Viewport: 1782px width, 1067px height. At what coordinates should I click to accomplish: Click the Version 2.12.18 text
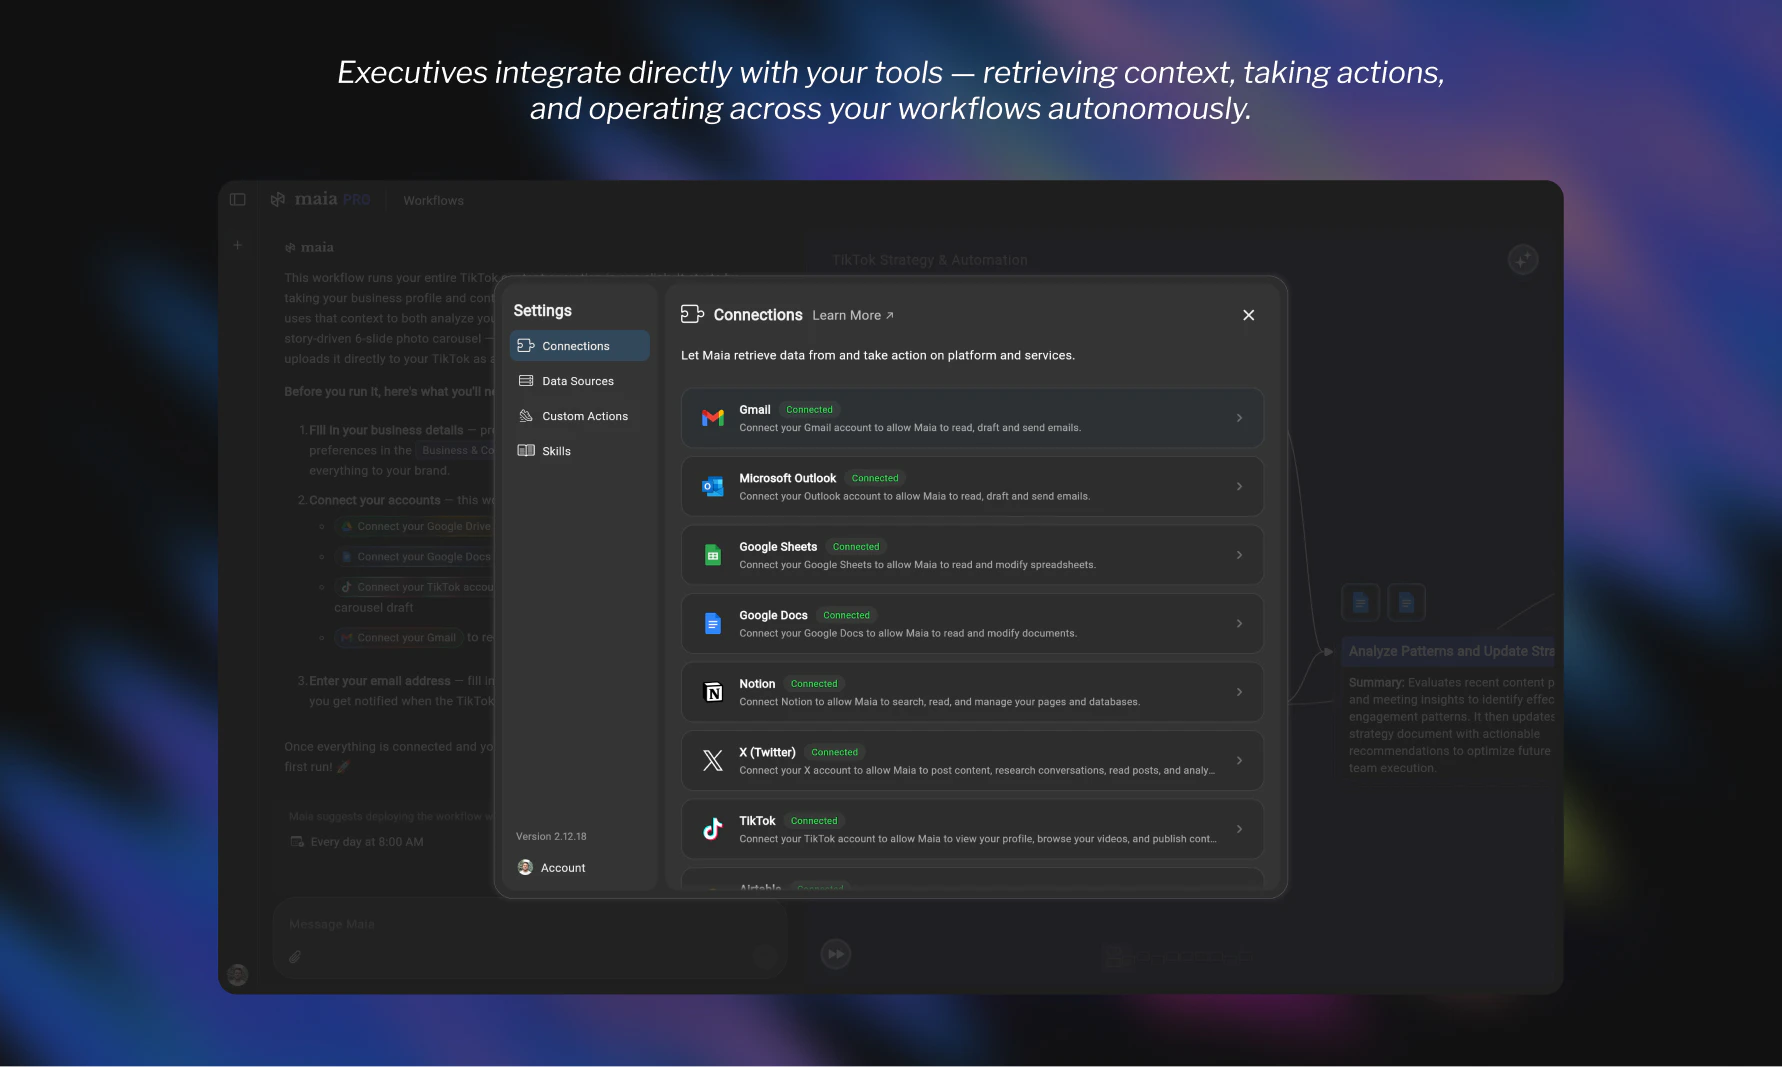(x=551, y=836)
